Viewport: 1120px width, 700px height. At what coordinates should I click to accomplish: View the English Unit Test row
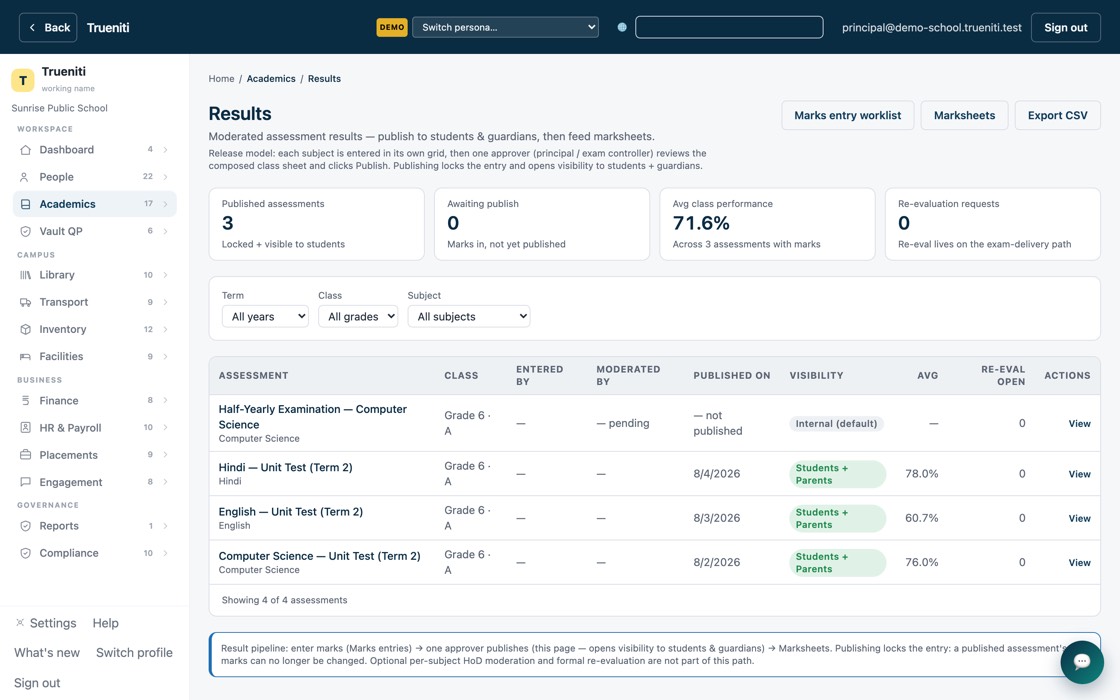[x=1079, y=519]
